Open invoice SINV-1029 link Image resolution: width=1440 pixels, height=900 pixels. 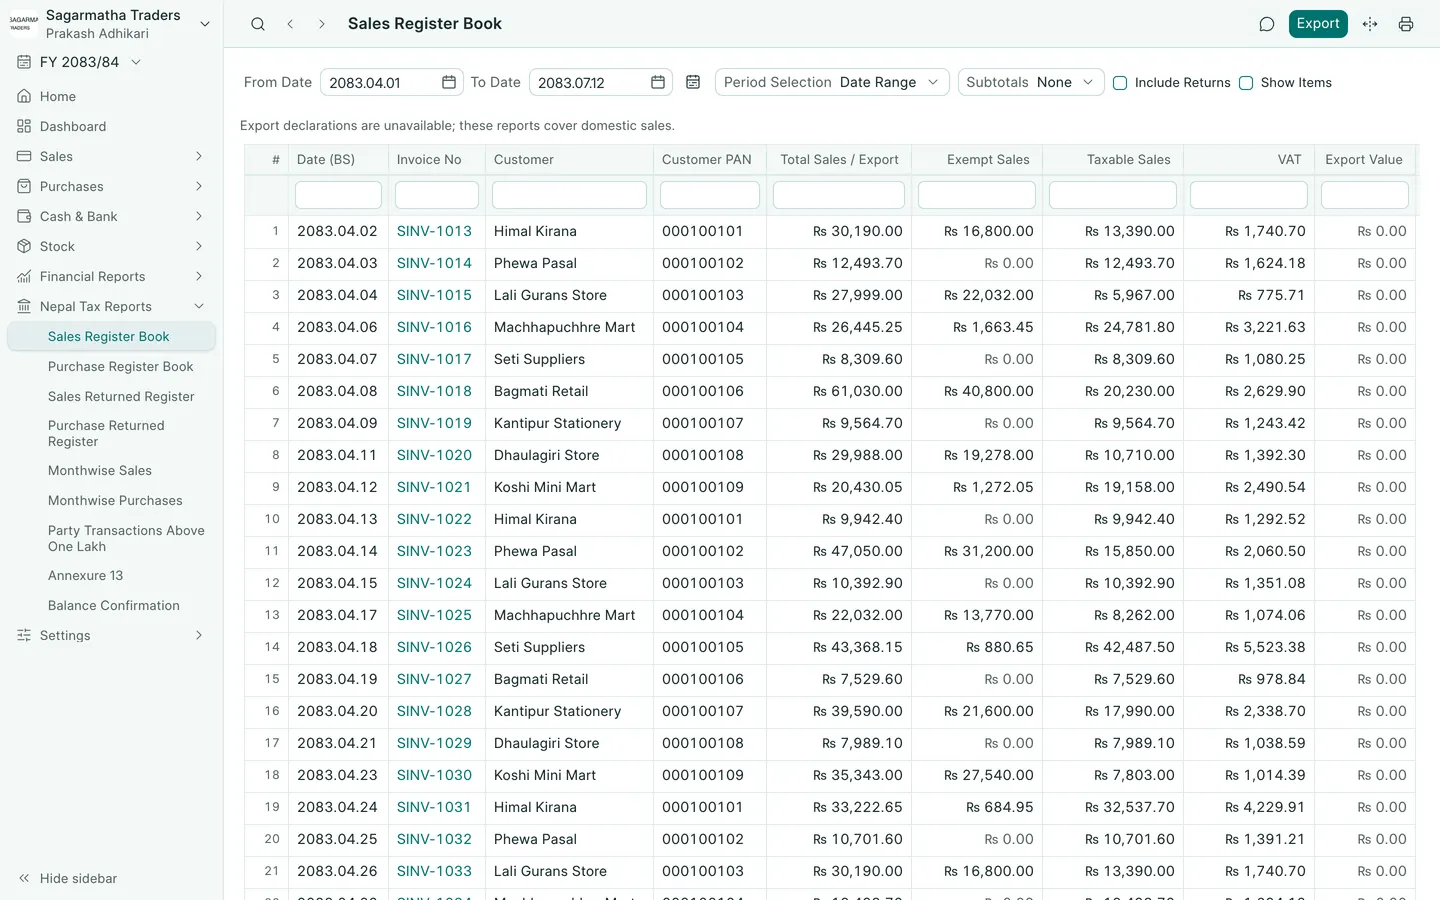tap(434, 743)
